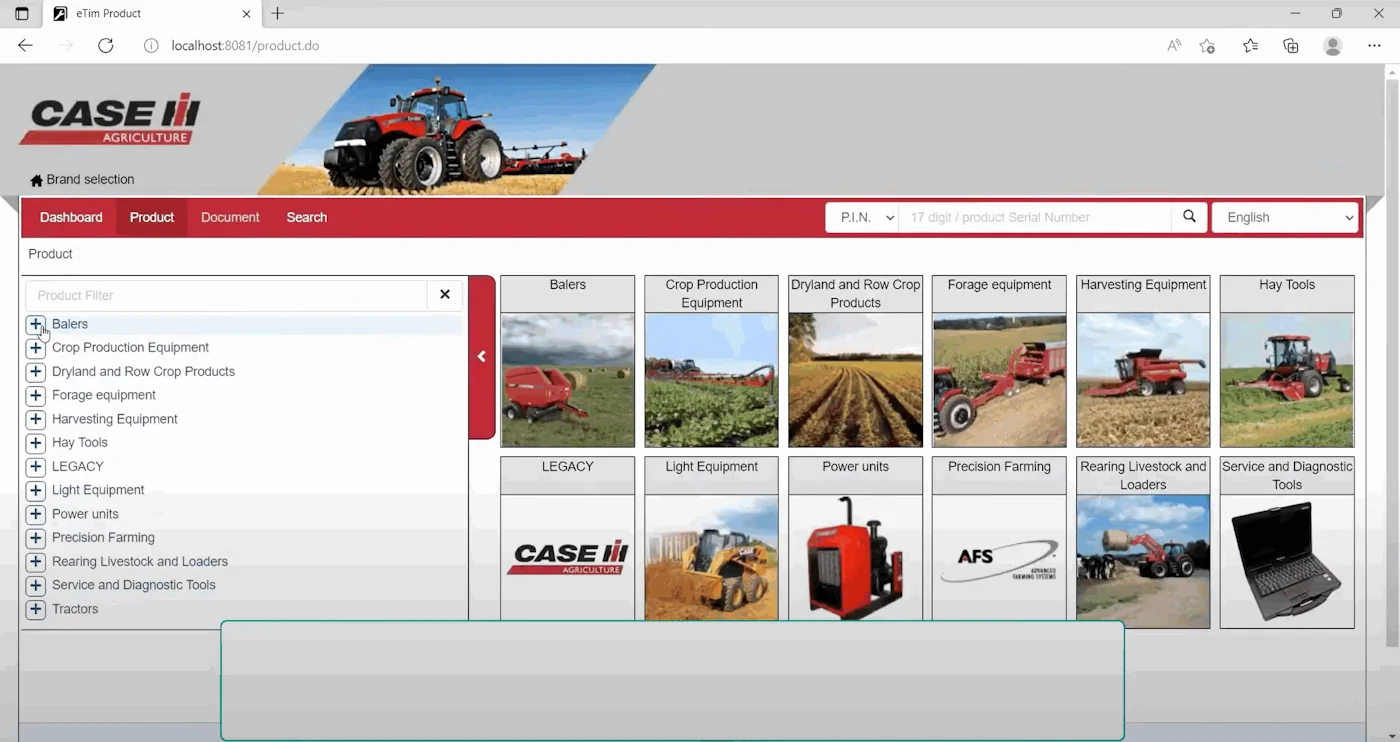Expand Rearing Livestock and Loaders node
This screenshot has height=742, width=1400.
click(x=36, y=562)
